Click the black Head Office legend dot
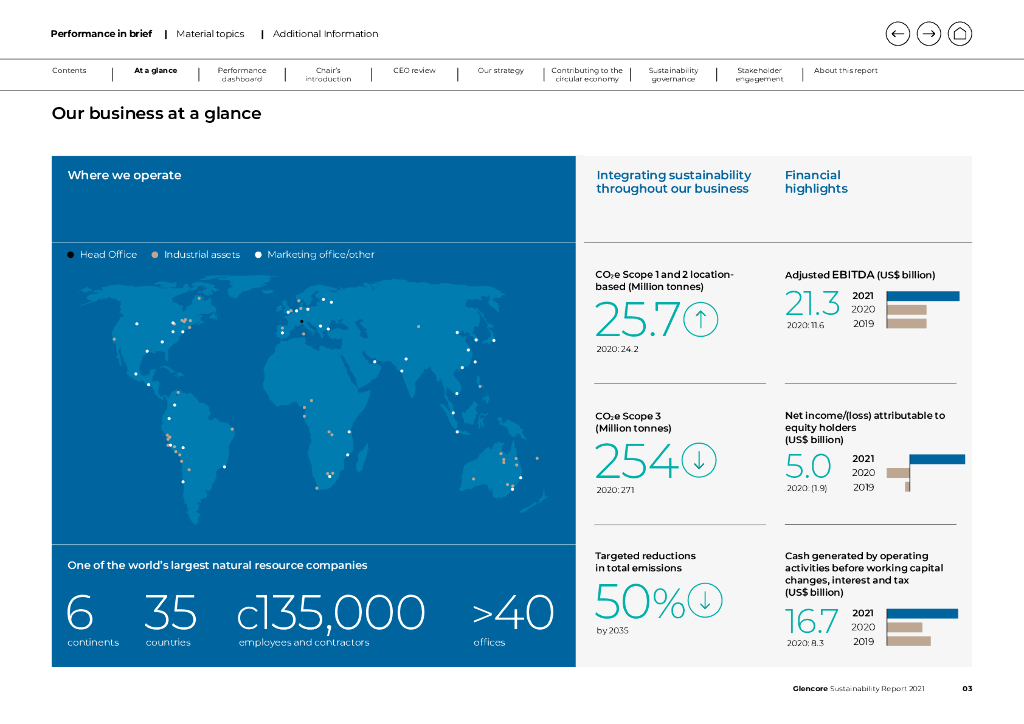1024x724 pixels. coord(71,255)
